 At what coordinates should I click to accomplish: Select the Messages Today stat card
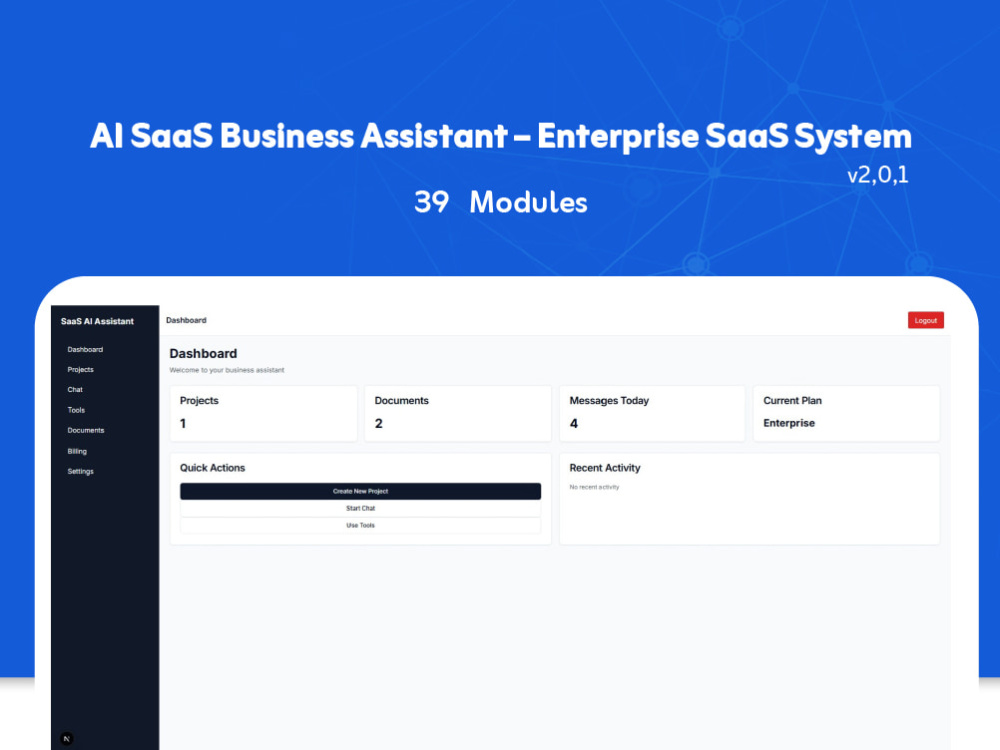point(652,413)
